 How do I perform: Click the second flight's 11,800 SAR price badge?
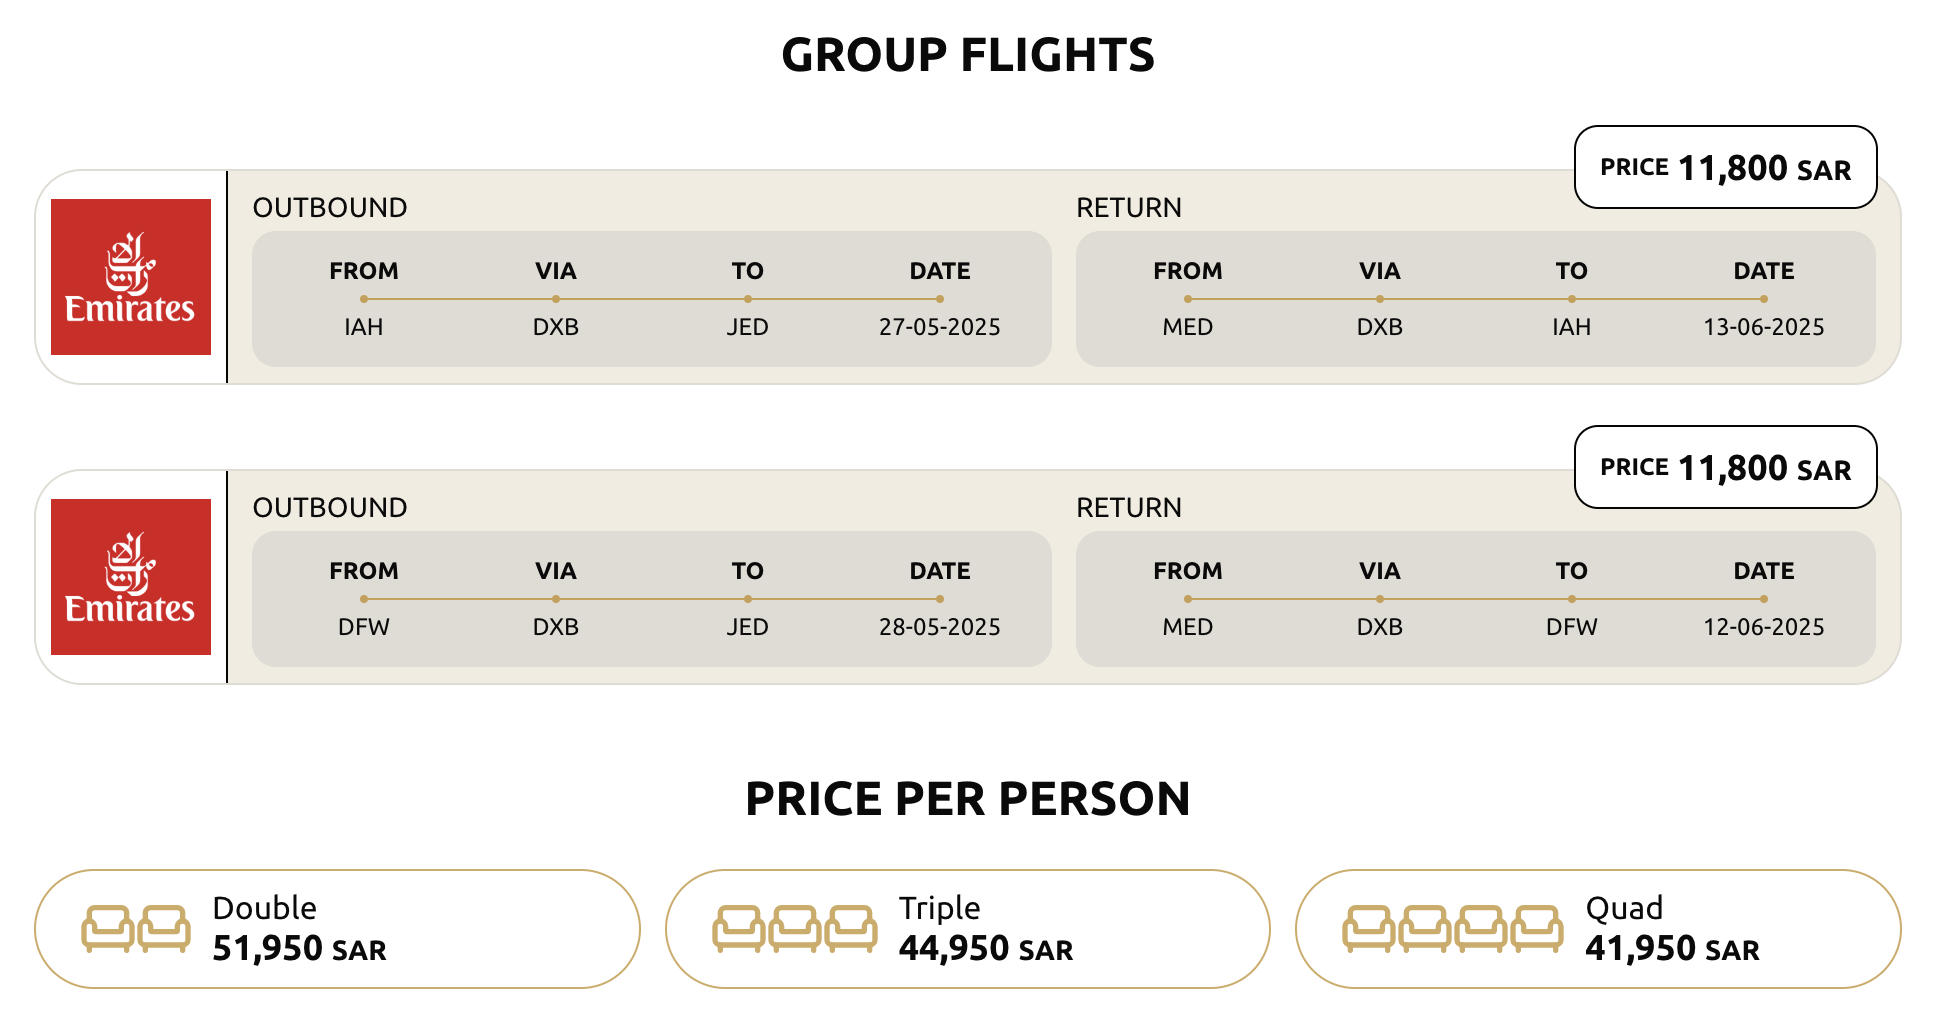(1725, 468)
